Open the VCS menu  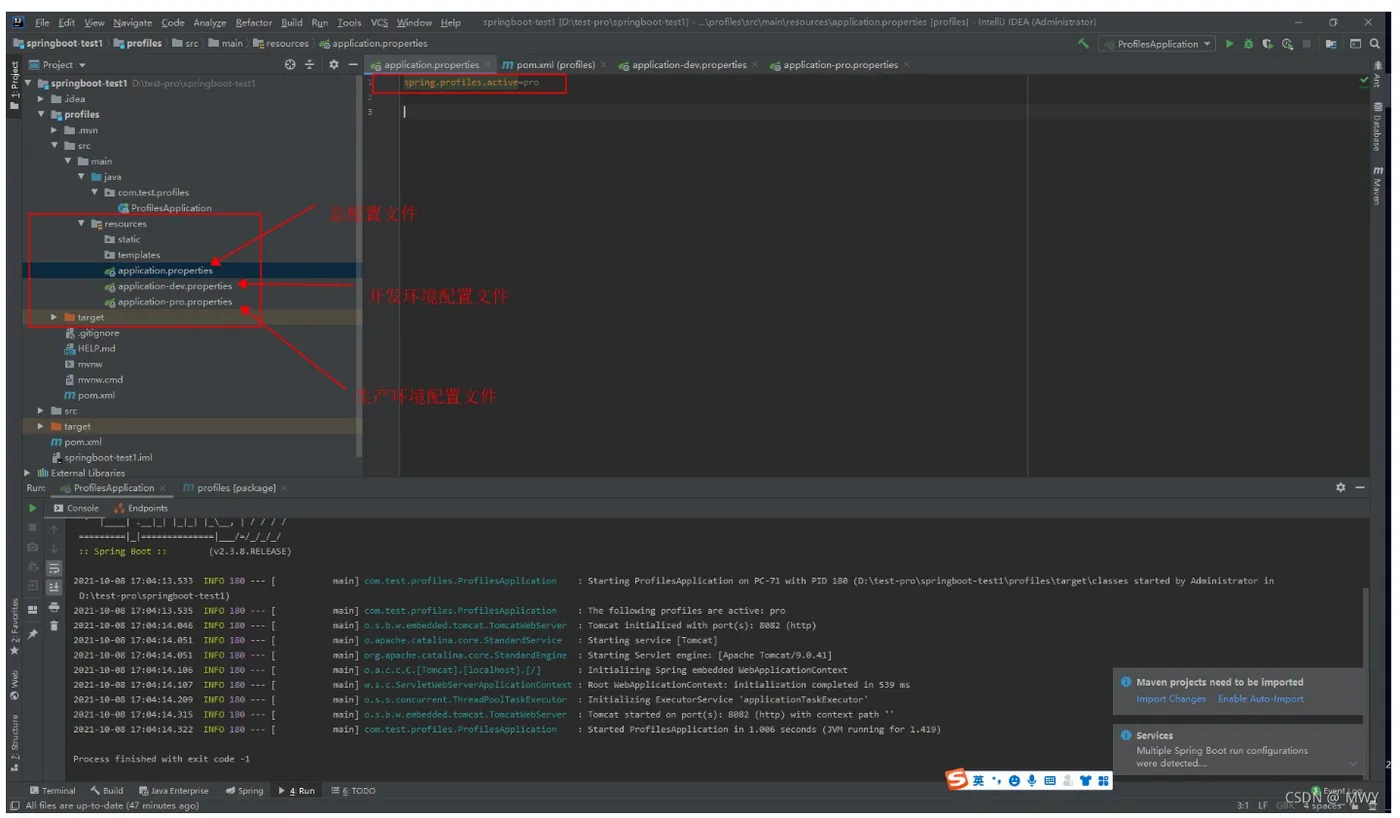point(379,22)
